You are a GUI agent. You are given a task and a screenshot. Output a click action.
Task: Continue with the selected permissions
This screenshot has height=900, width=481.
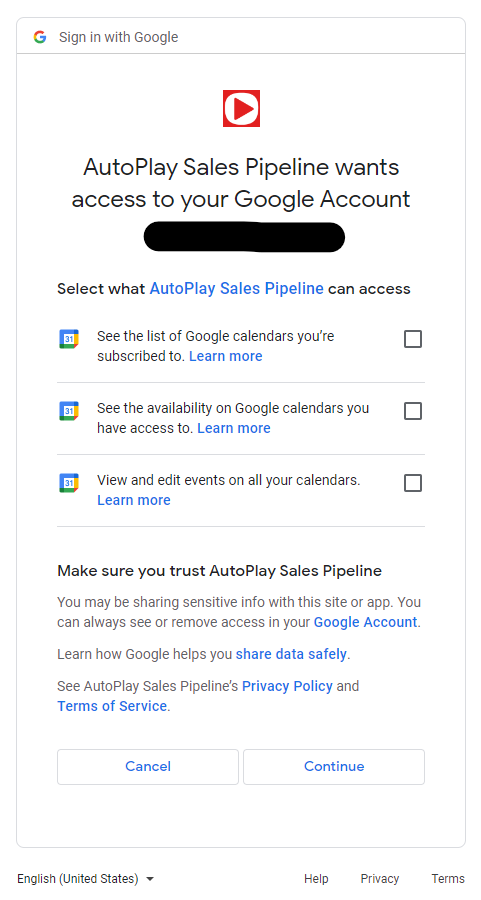click(x=334, y=766)
